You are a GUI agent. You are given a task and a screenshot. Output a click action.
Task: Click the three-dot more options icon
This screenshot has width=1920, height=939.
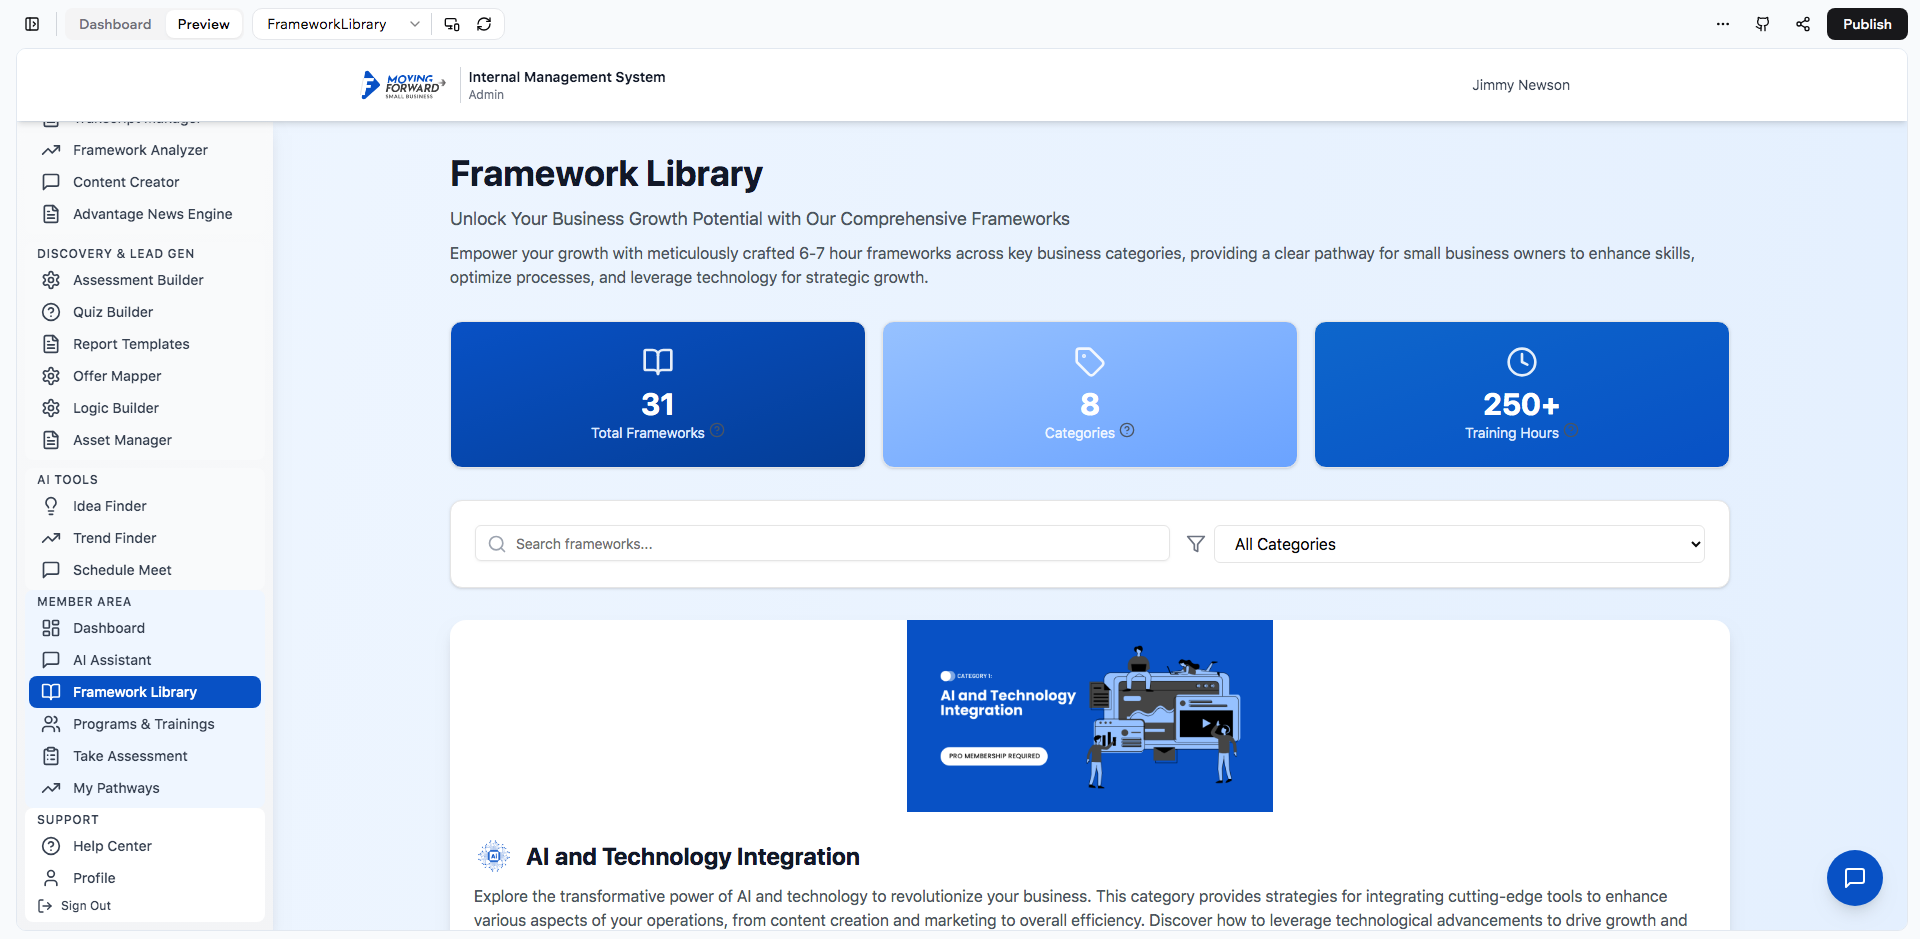point(1723,24)
